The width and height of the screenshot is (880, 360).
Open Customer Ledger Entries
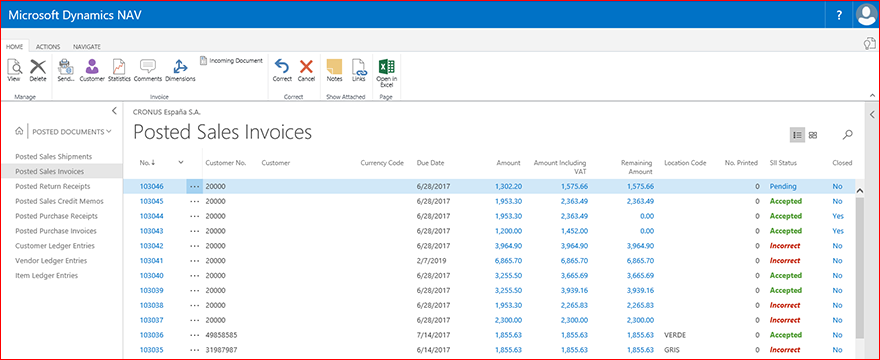55,246
